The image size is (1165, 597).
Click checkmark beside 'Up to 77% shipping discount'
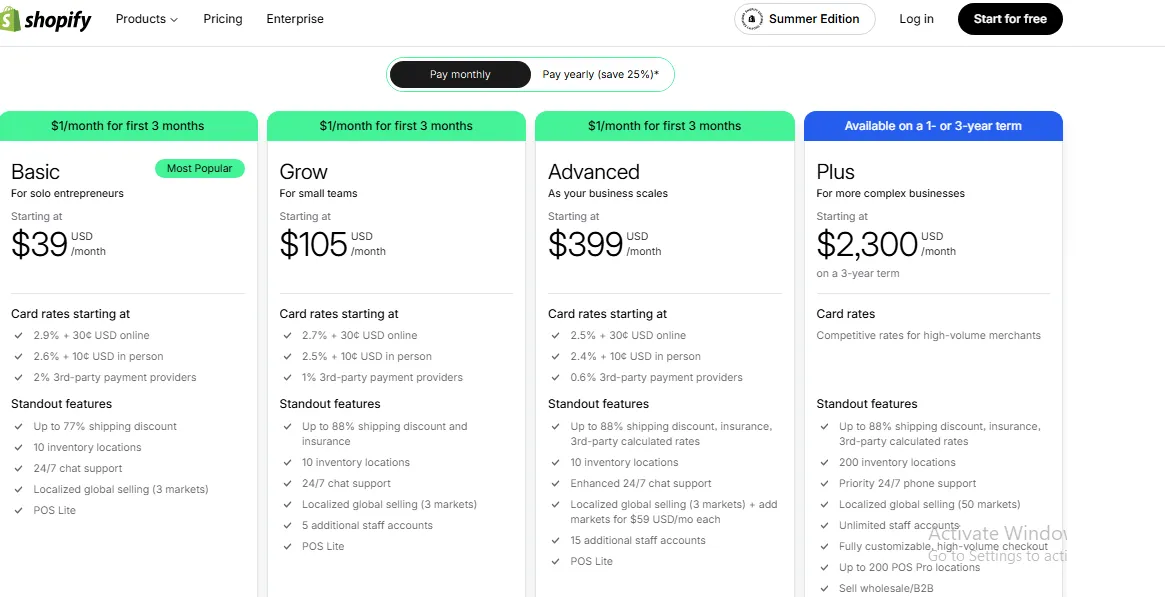pyautogui.click(x=19, y=426)
